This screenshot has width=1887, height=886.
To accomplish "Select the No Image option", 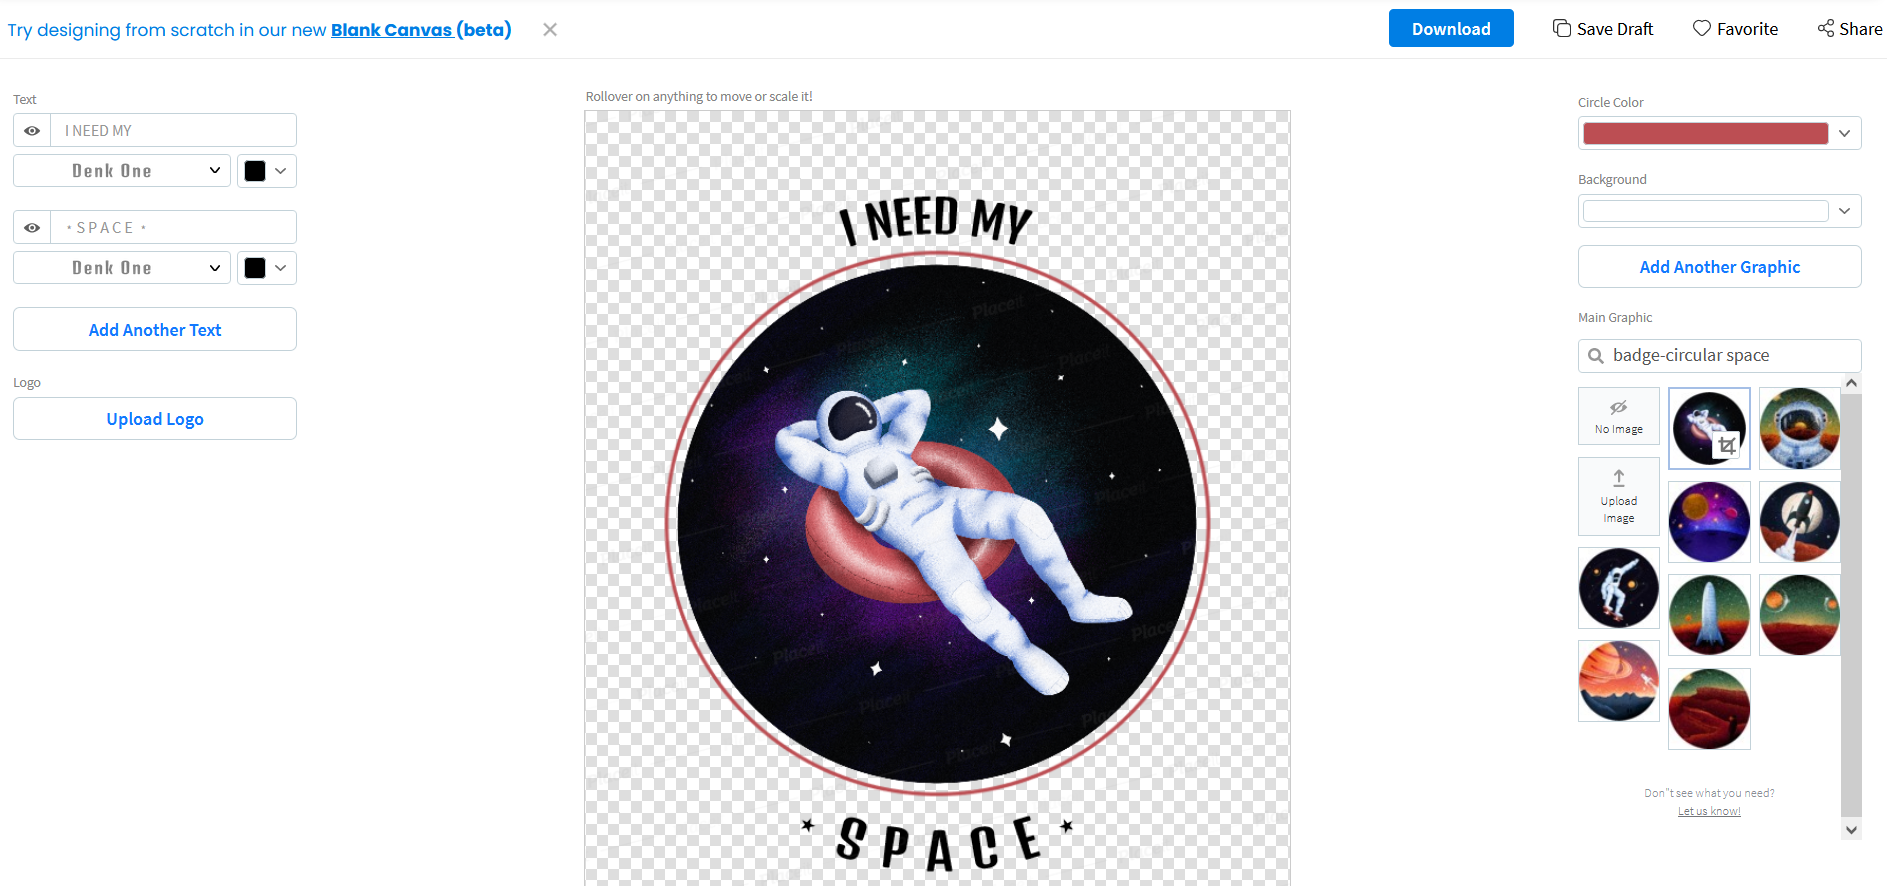I will (x=1619, y=416).
